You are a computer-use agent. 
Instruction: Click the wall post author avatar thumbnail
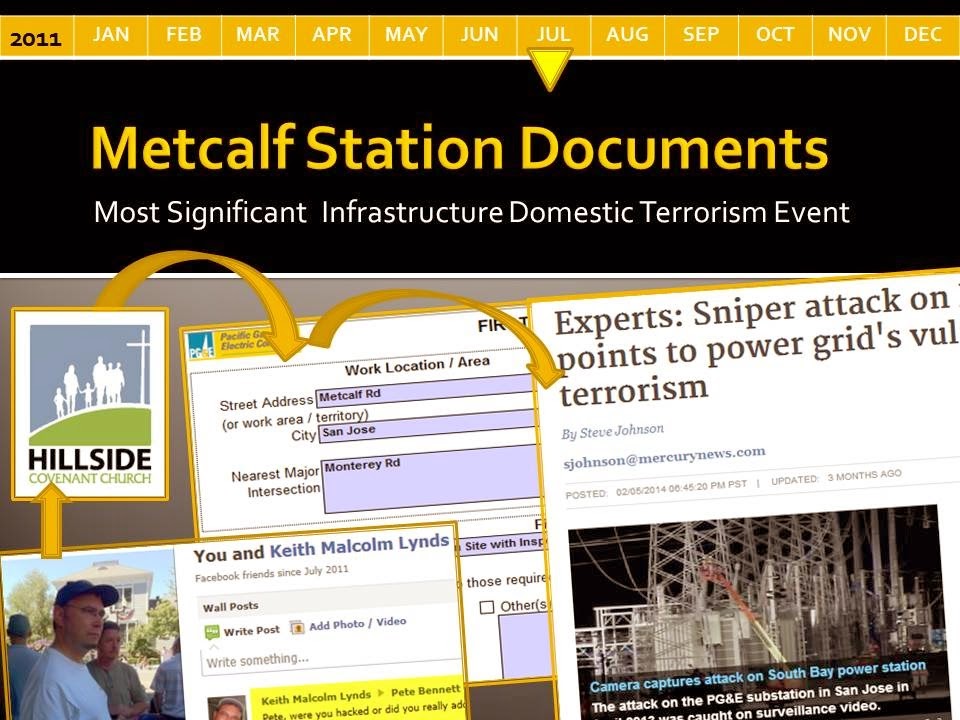point(228,708)
